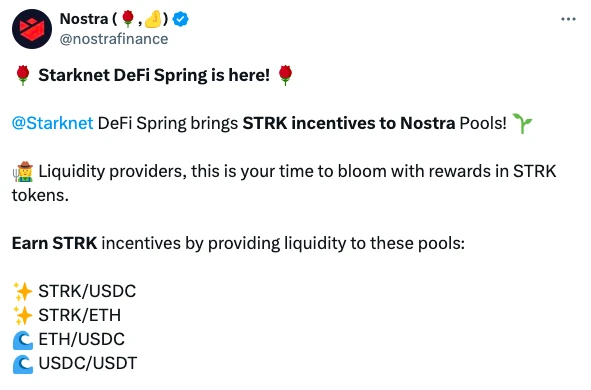Click the wave emoji next to ETH/USDC
The width and height of the screenshot is (591, 390).
click(x=23, y=340)
